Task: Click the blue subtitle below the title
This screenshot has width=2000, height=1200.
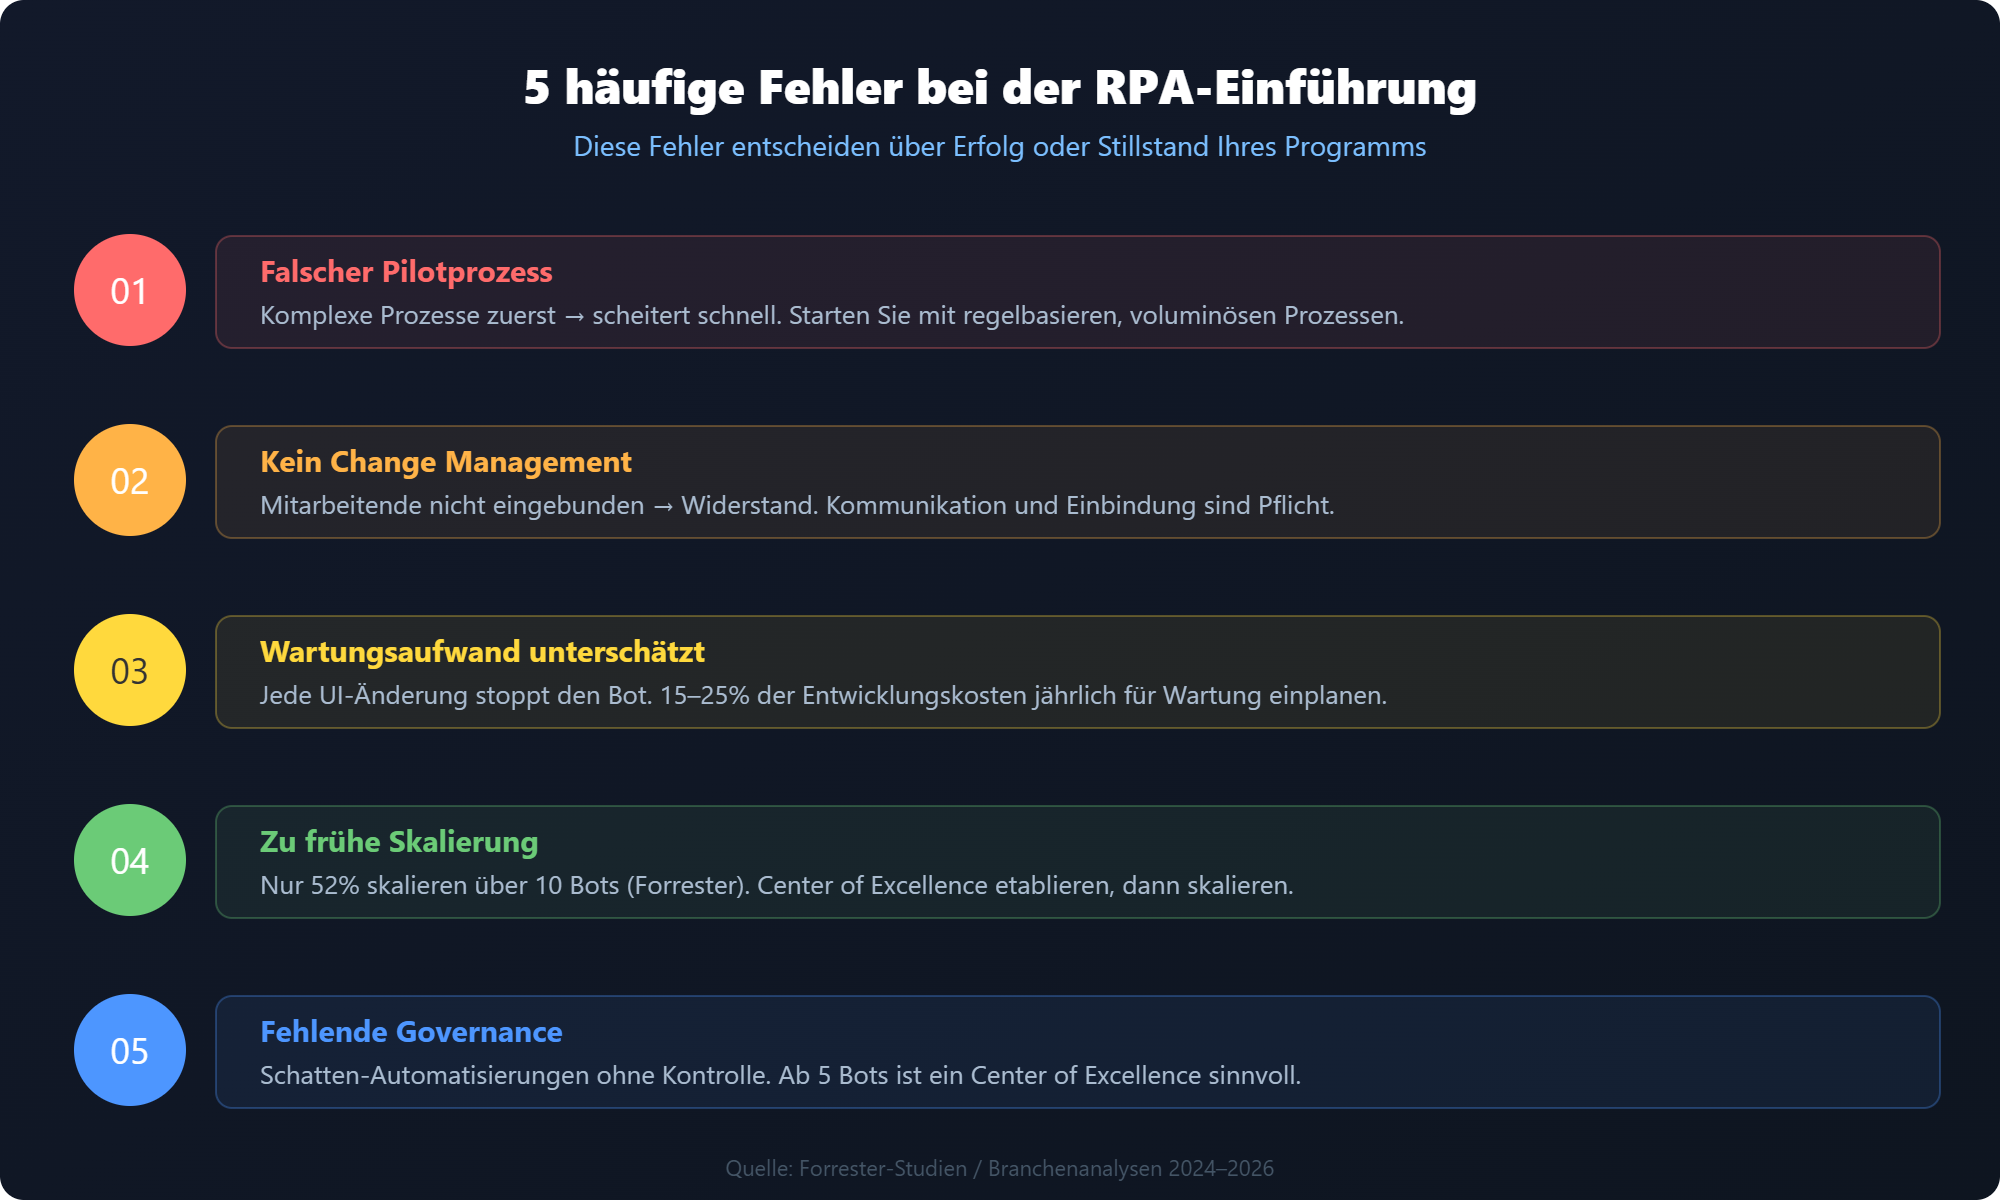Action: (x=1000, y=147)
